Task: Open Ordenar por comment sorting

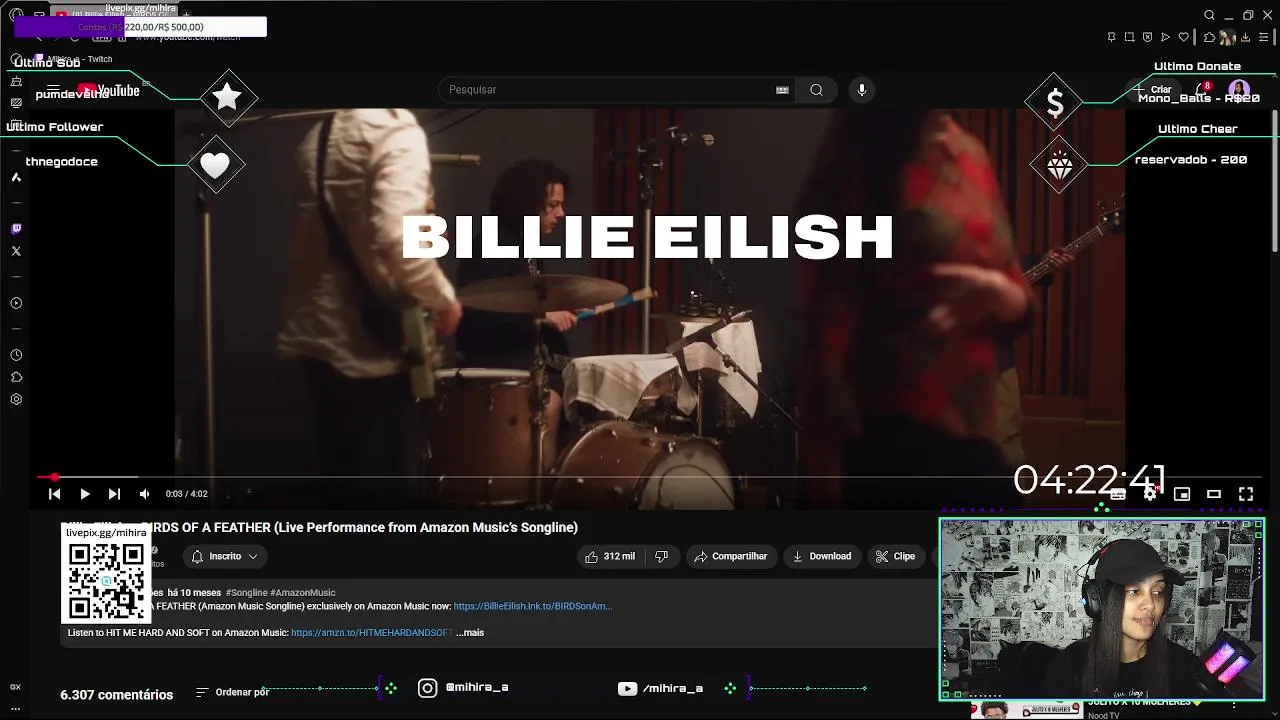Action: pyautogui.click(x=233, y=692)
